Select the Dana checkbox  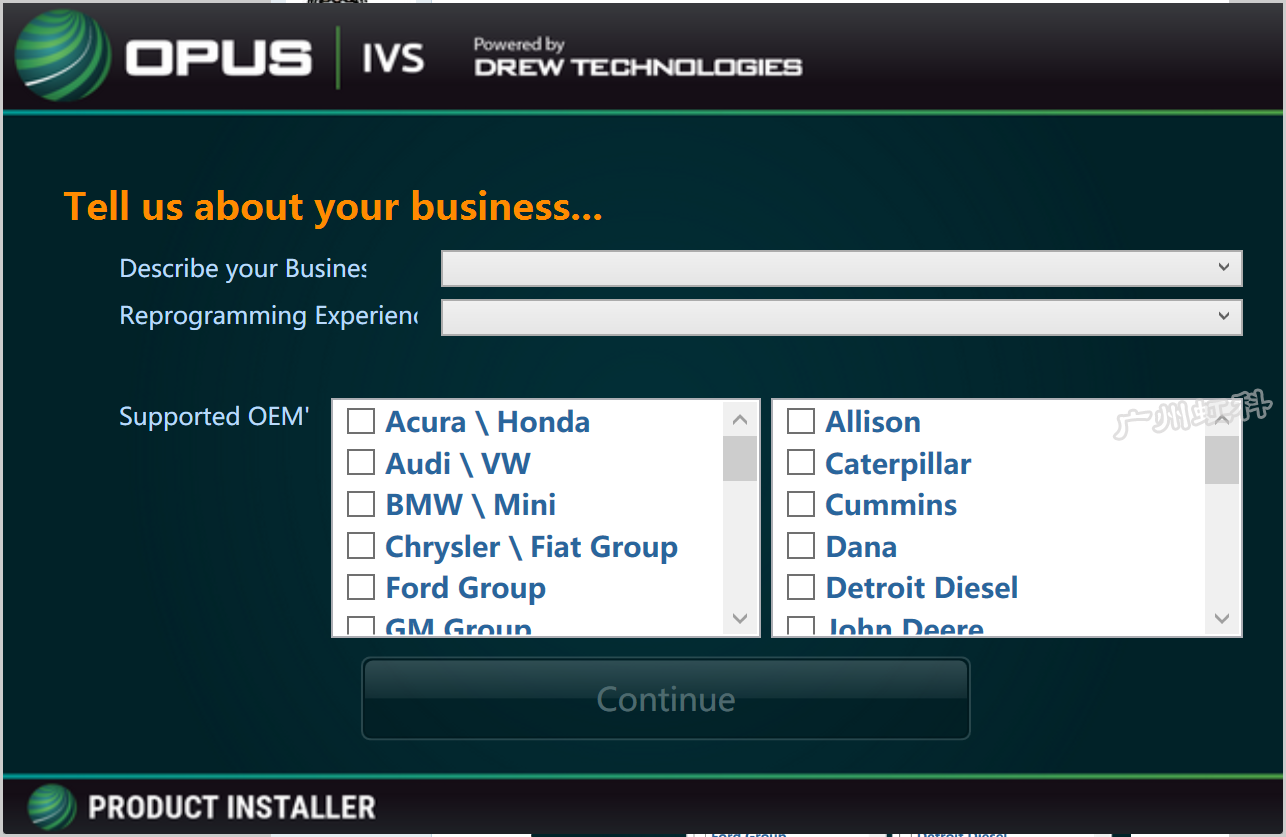click(801, 546)
